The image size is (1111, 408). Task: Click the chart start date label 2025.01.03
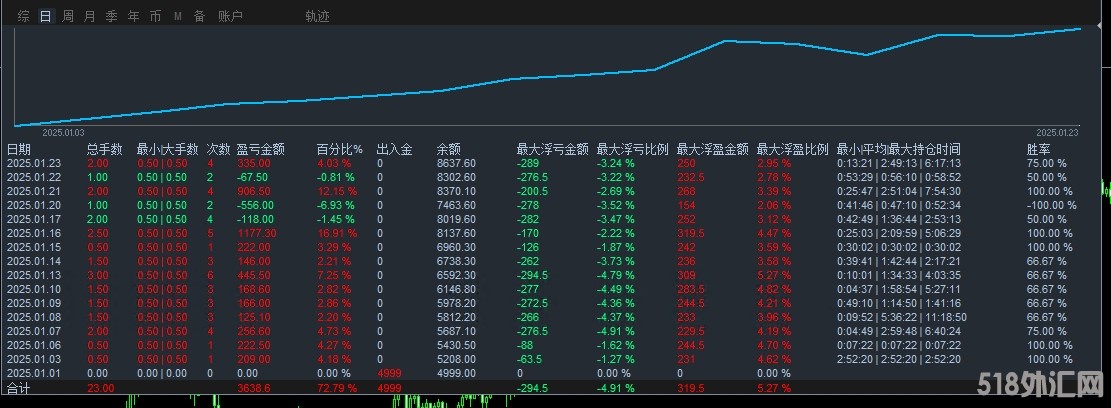(x=63, y=132)
